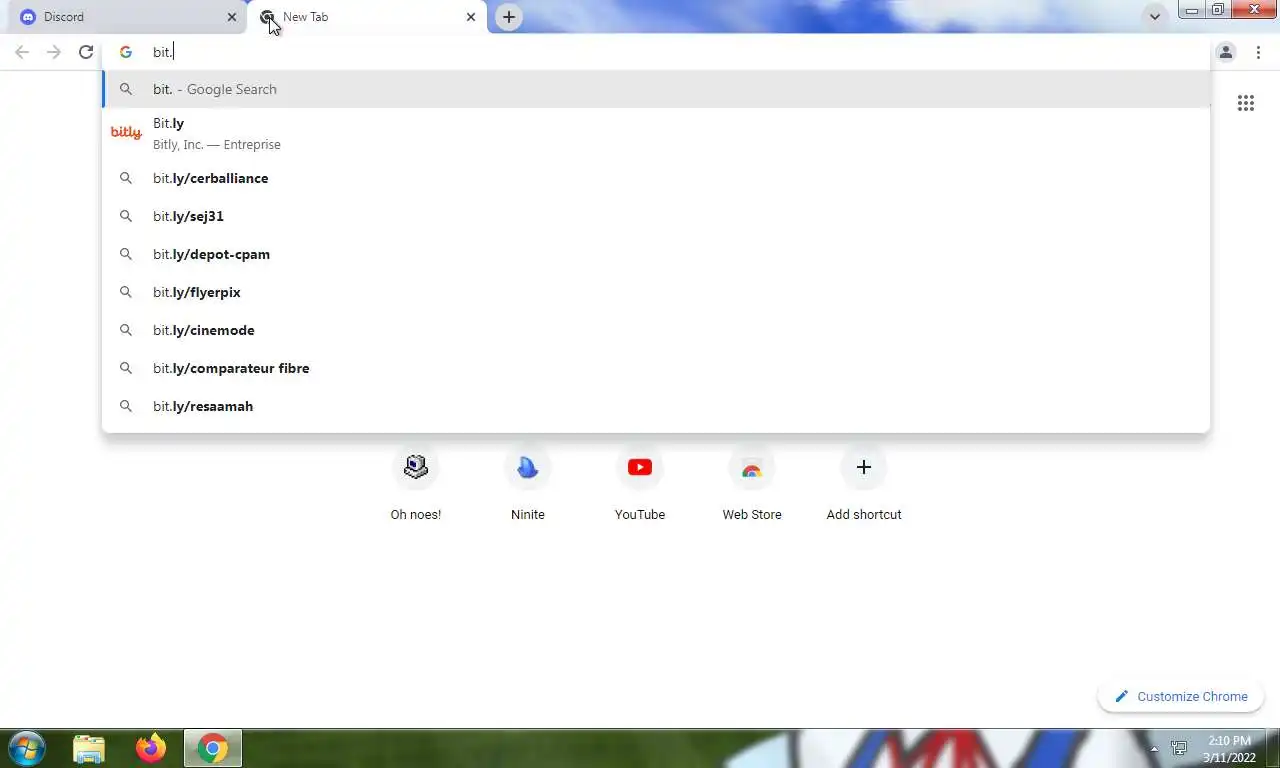The height and width of the screenshot is (768, 1280).
Task: Launch Firefox from the taskbar
Action: click(x=151, y=749)
